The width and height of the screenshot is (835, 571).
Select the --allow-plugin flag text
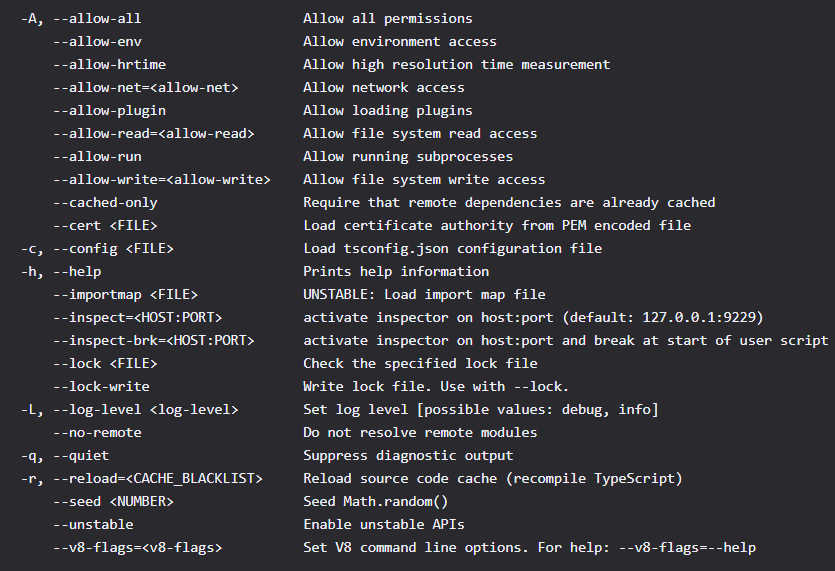[109, 110]
